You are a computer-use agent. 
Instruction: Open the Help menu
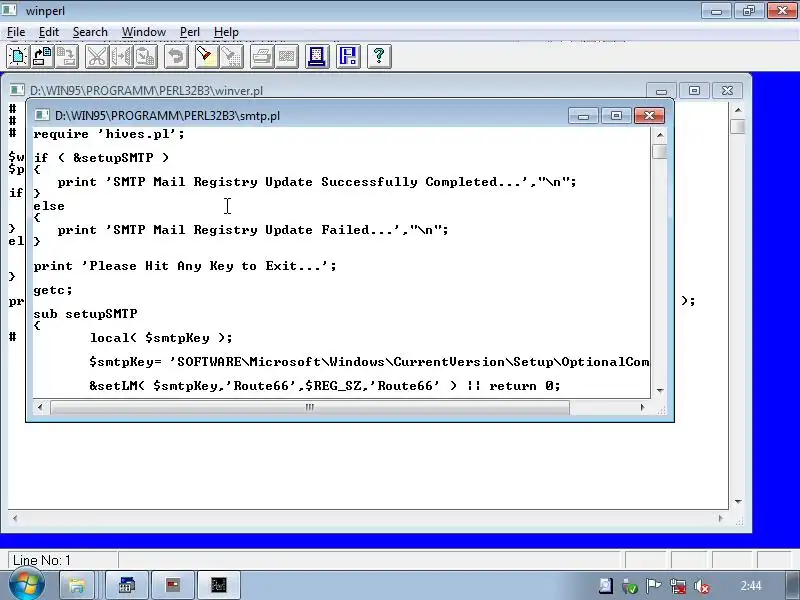[226, 32]
